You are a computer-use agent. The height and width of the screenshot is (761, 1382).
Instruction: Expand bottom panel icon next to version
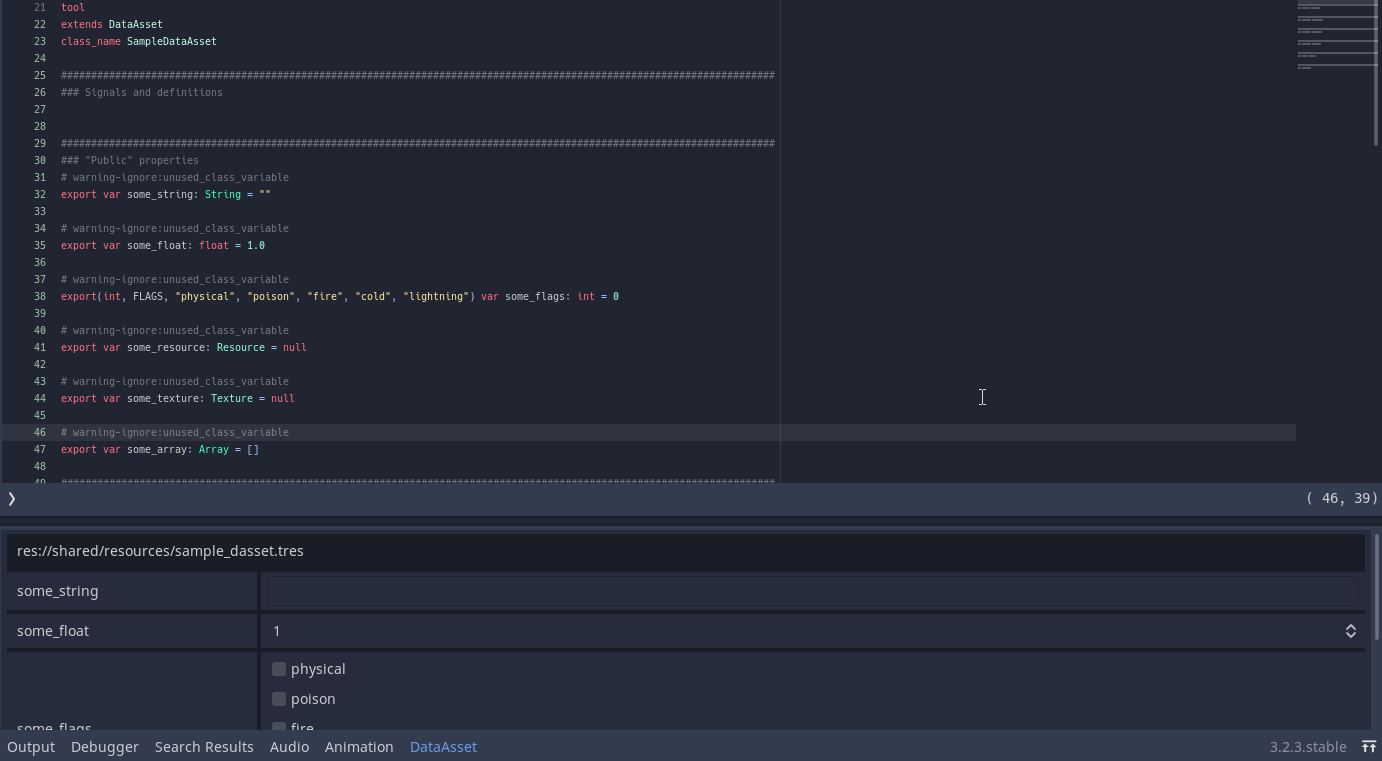(x=1369, y=747)
